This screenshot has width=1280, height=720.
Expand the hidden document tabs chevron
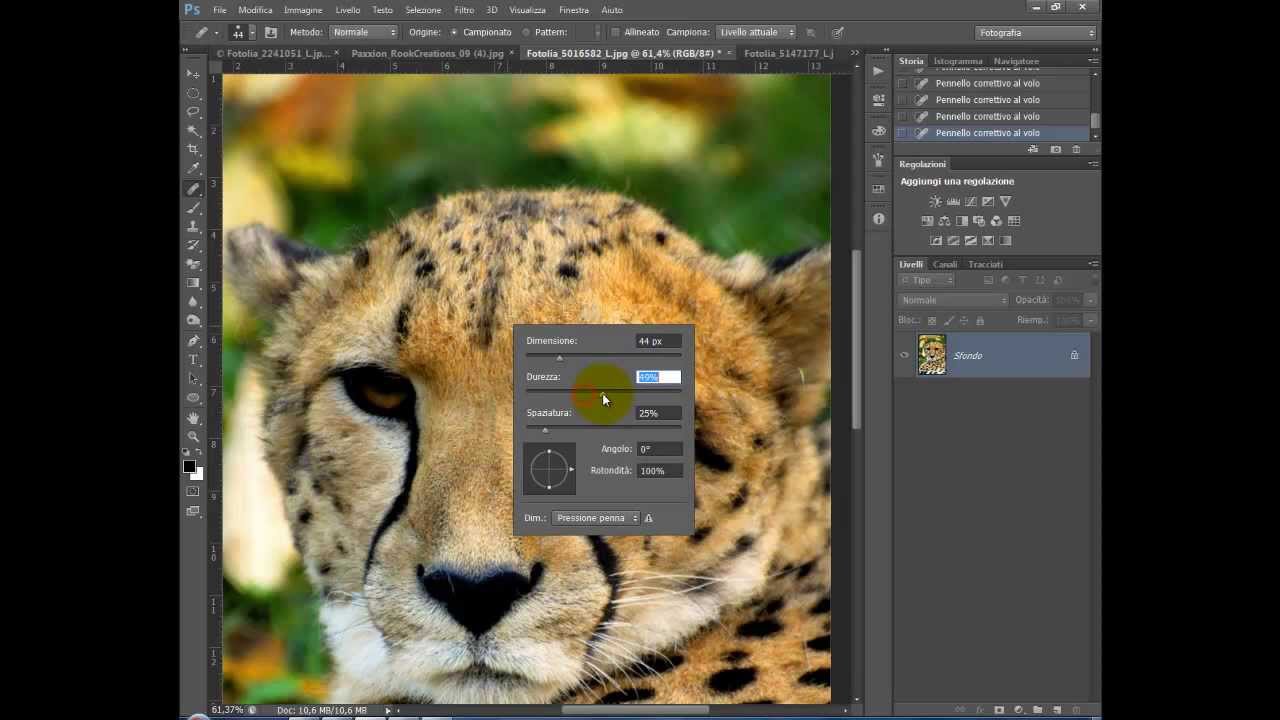853,53
